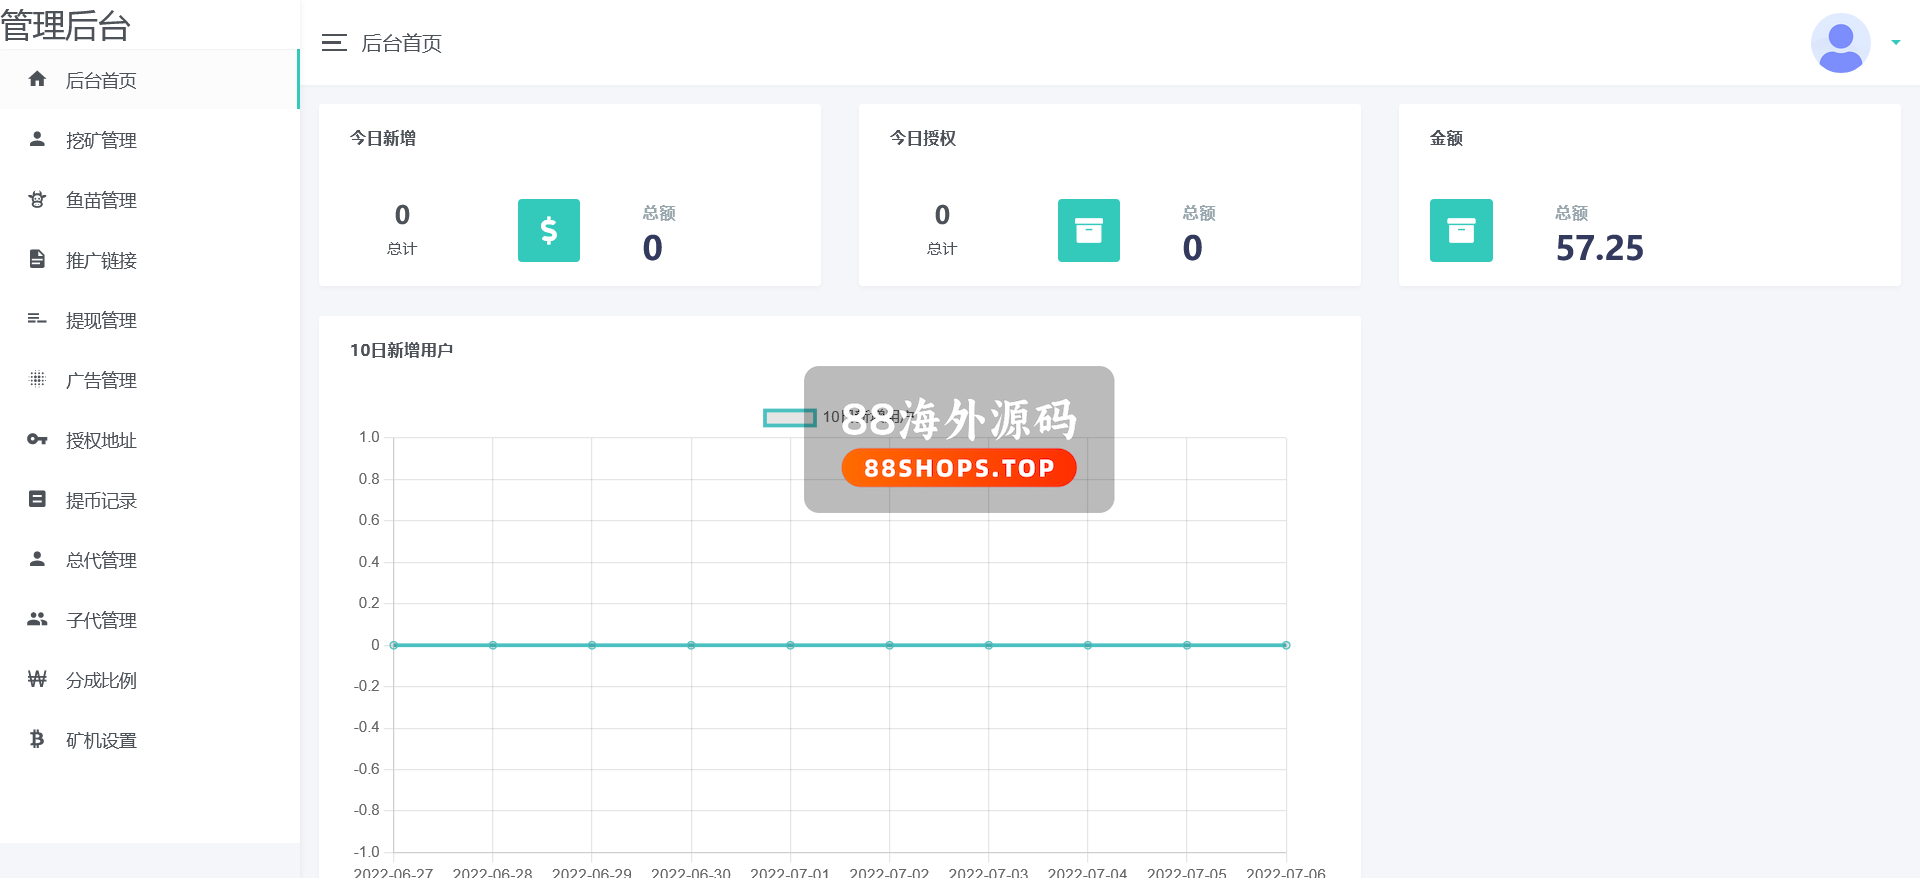This screenshot has height=878, width=1920.
Task: Click the 2022-07-06 data point on chart
Action: click(x=1286, y=645)
